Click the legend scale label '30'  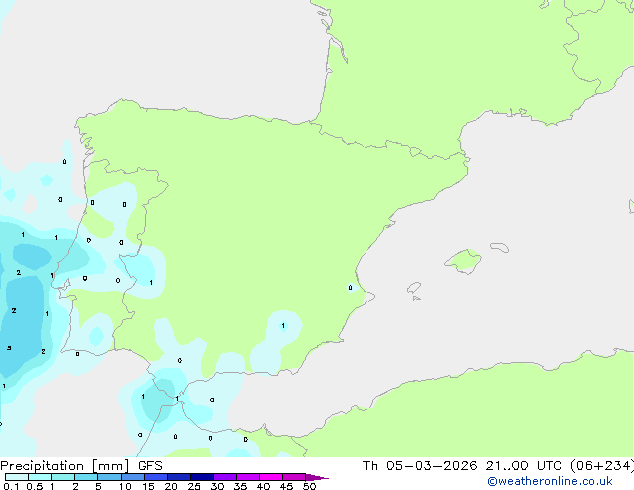(x=217, y=486)
